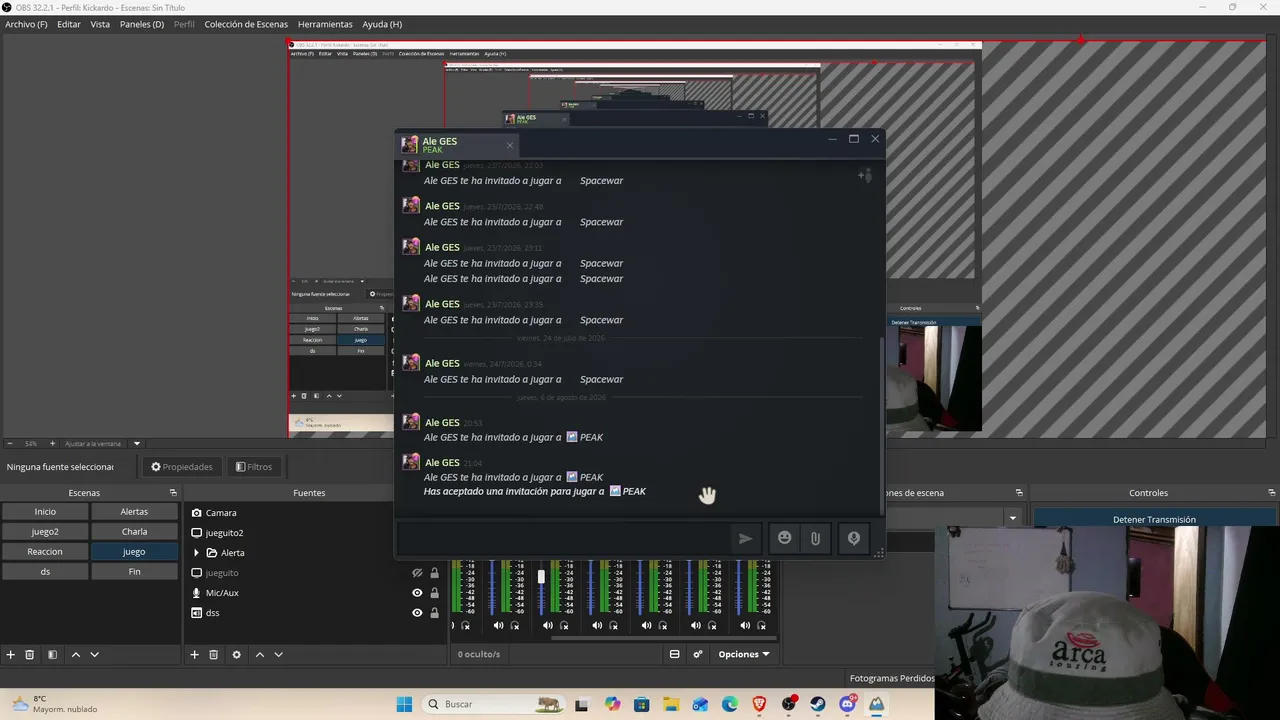Open the Colección de Escenas menu
The image size is (1280, 720).
tap(246, 24)
